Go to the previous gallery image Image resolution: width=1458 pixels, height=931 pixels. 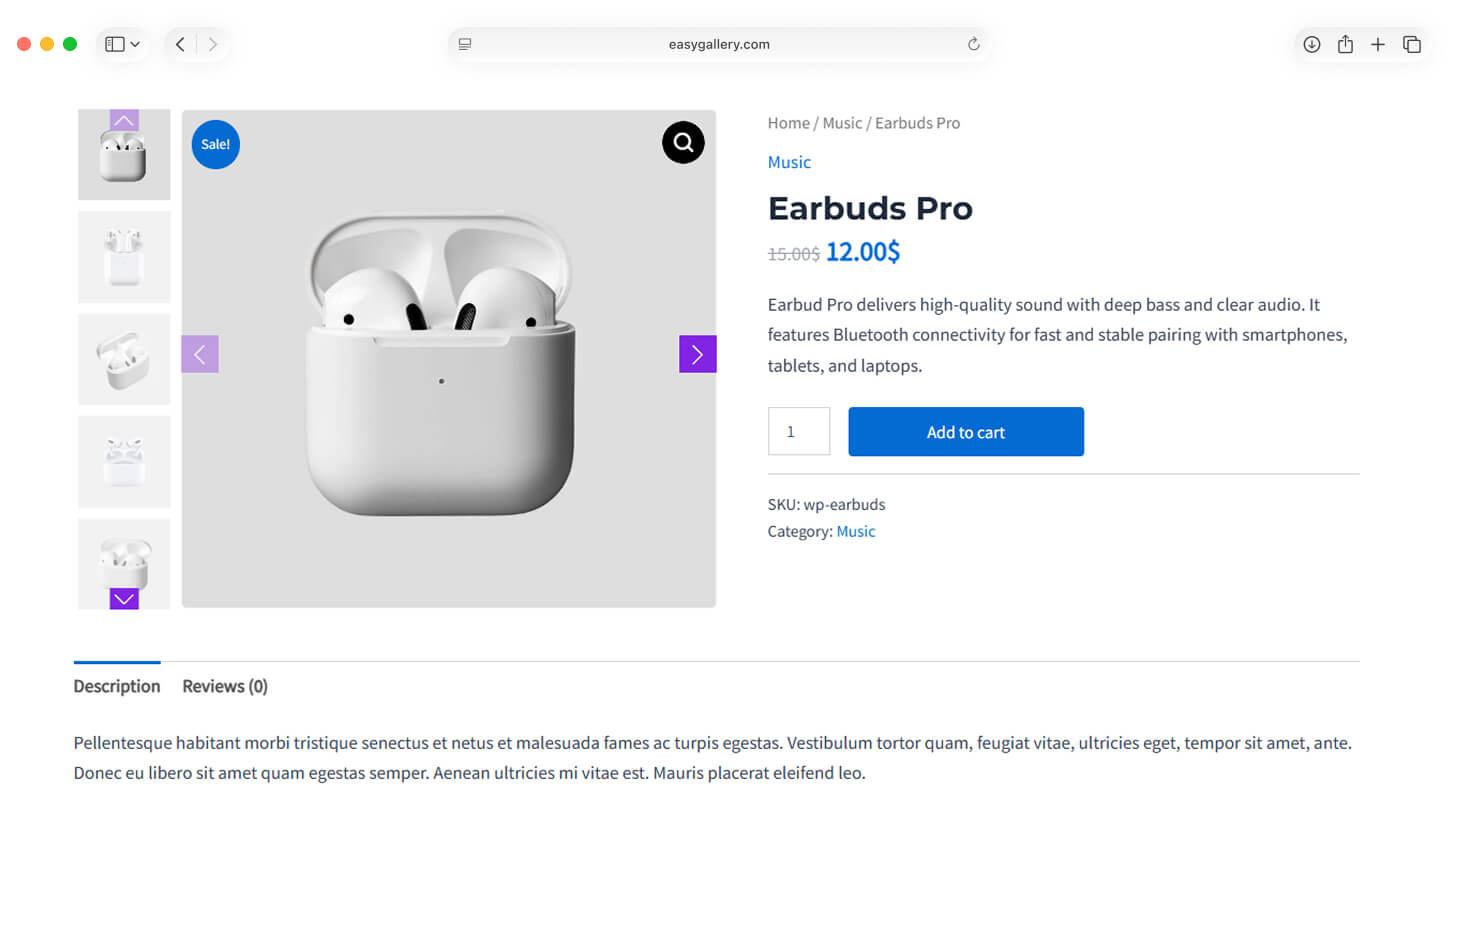(200, 354)
